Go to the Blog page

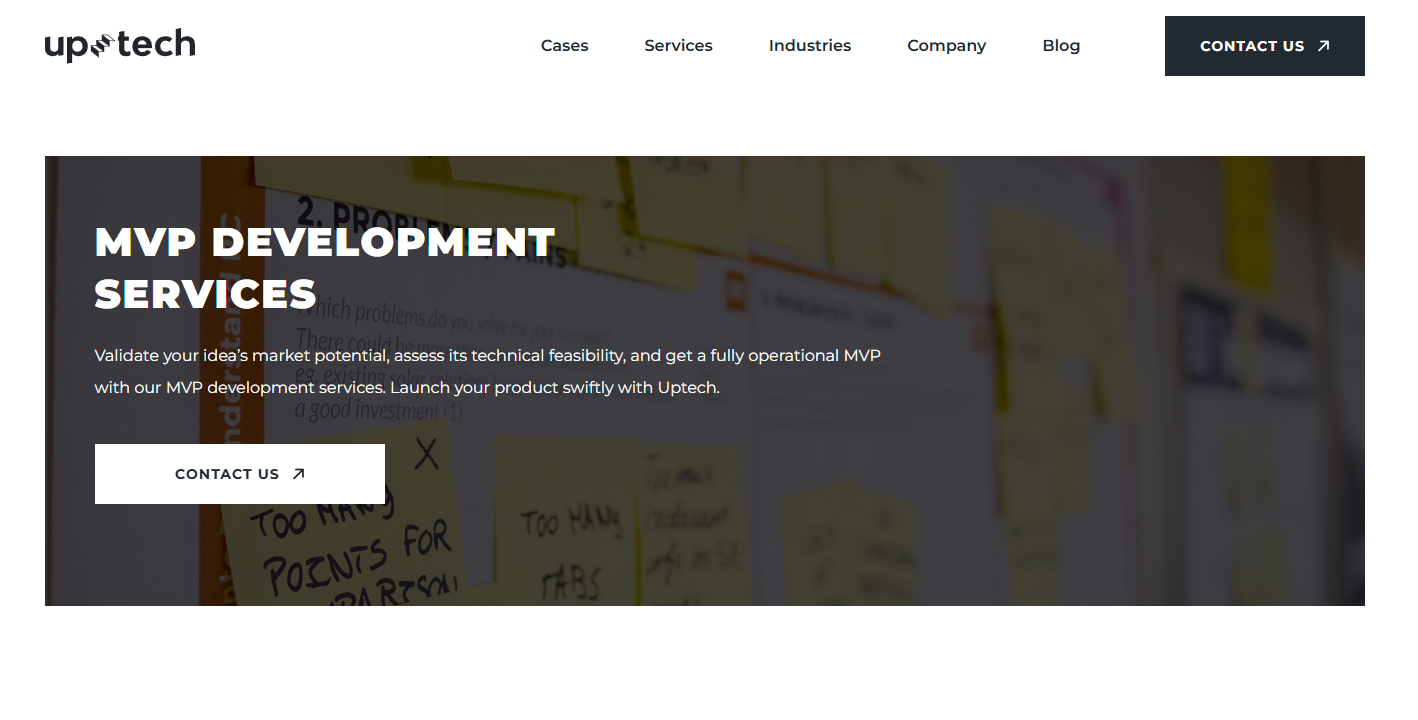coord(1061,46)
